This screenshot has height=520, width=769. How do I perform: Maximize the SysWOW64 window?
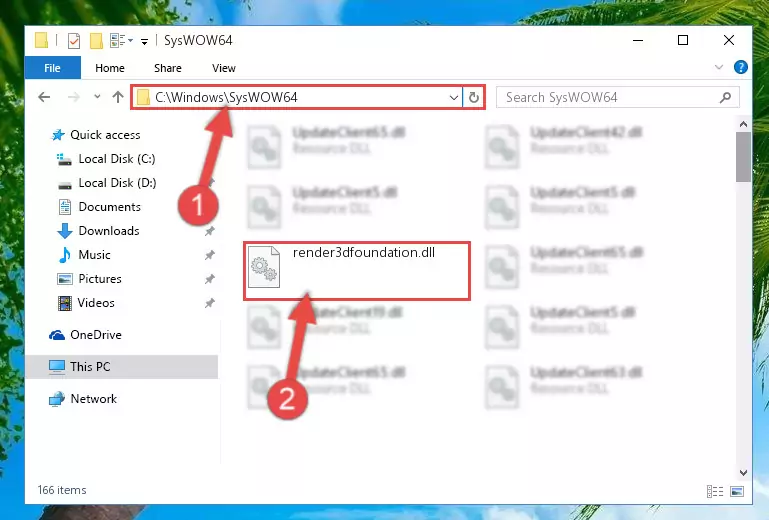[683, 40]
